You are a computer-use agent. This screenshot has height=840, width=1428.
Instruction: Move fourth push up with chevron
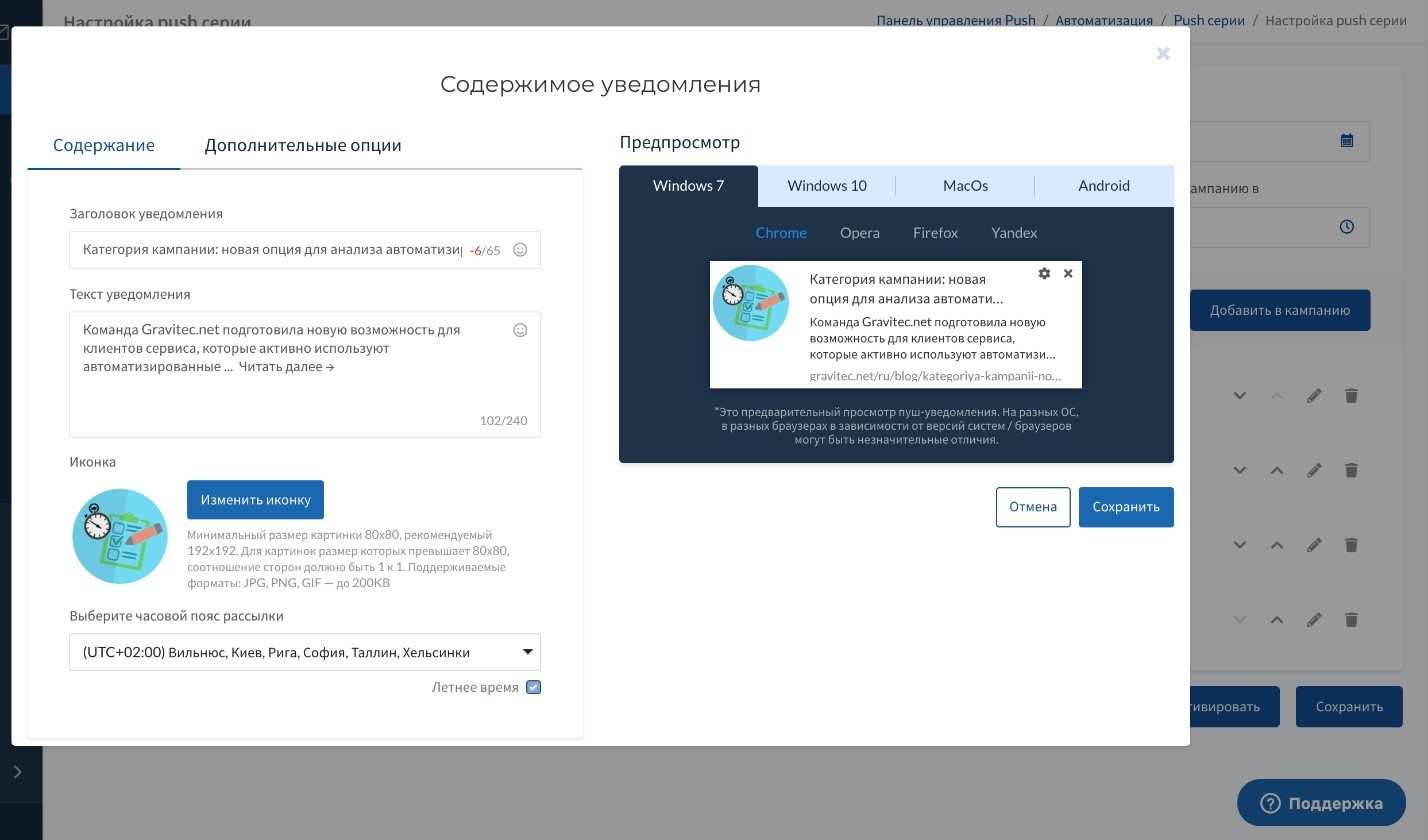pos(1277,620)
